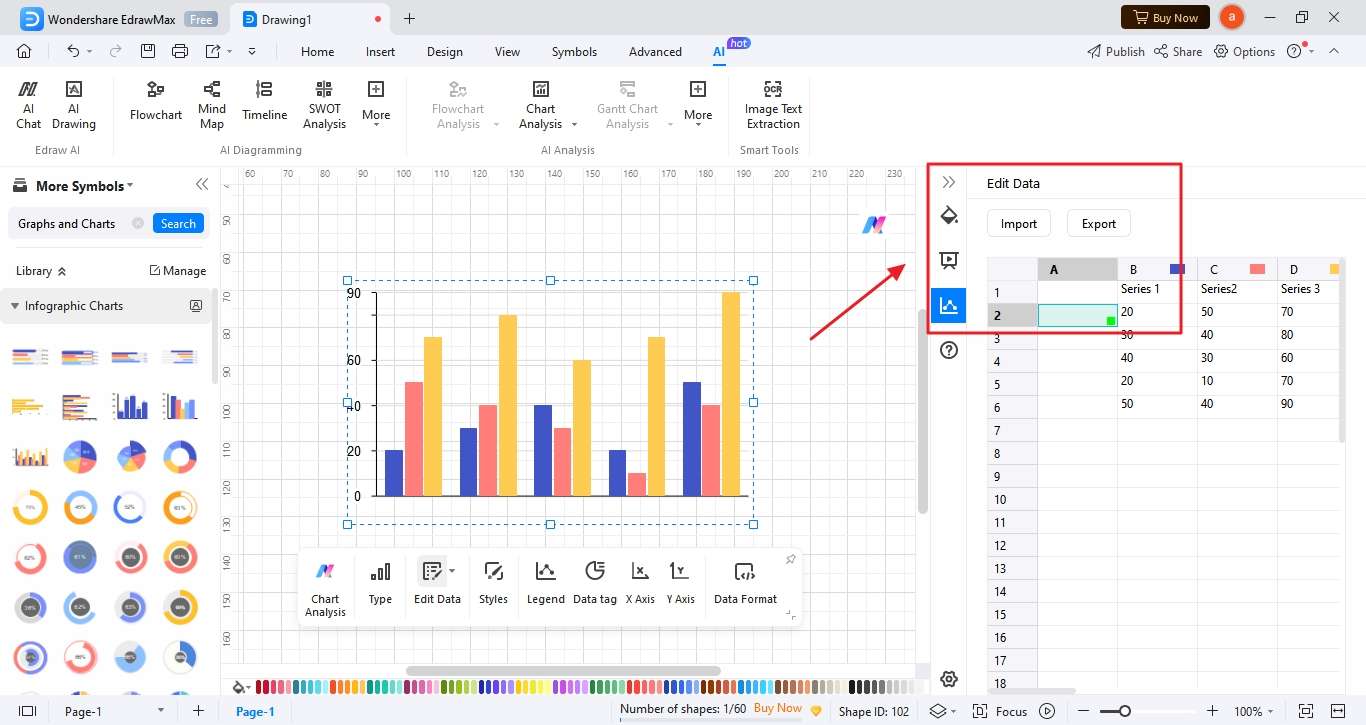The image size is (1366, 725).
Task: Toggle Focus mode in status bar
Action: 1002,711
